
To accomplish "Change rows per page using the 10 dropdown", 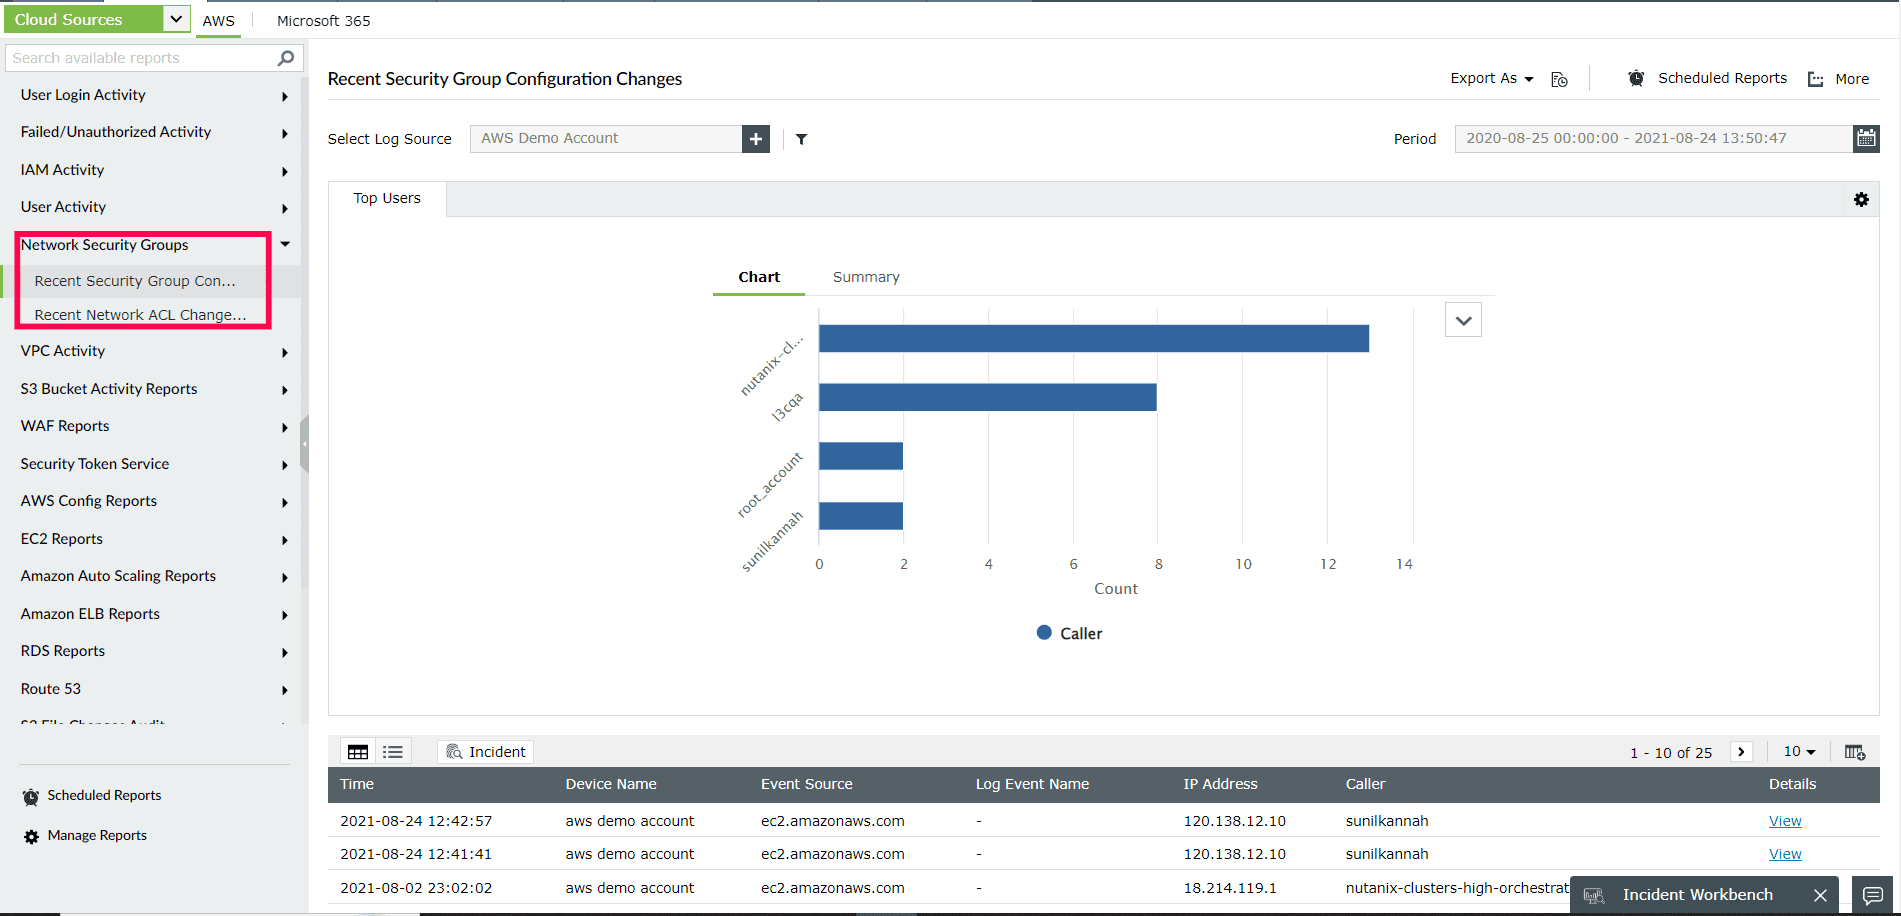I will [x=1798, y=751].
